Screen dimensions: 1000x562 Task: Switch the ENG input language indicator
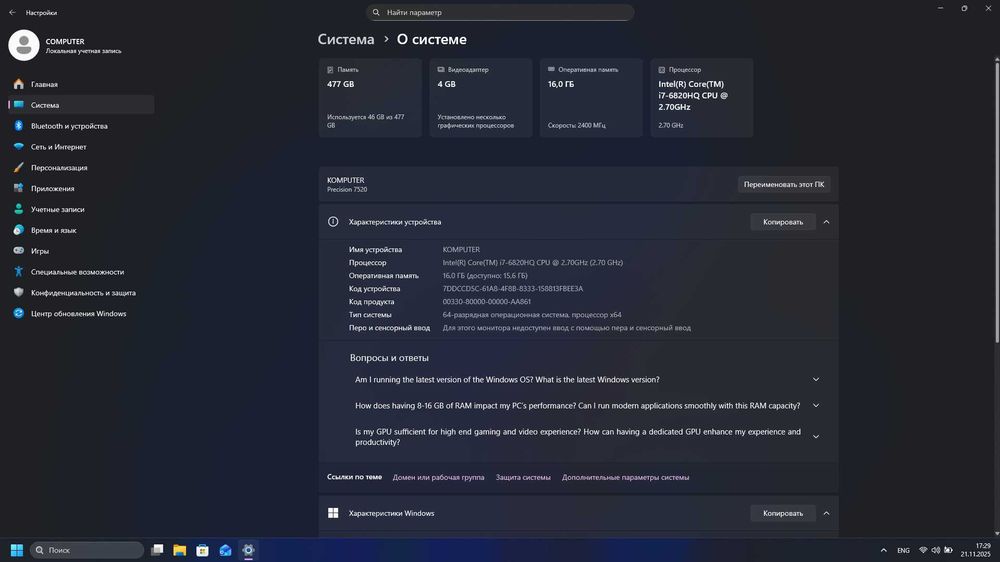pos(903,551)
